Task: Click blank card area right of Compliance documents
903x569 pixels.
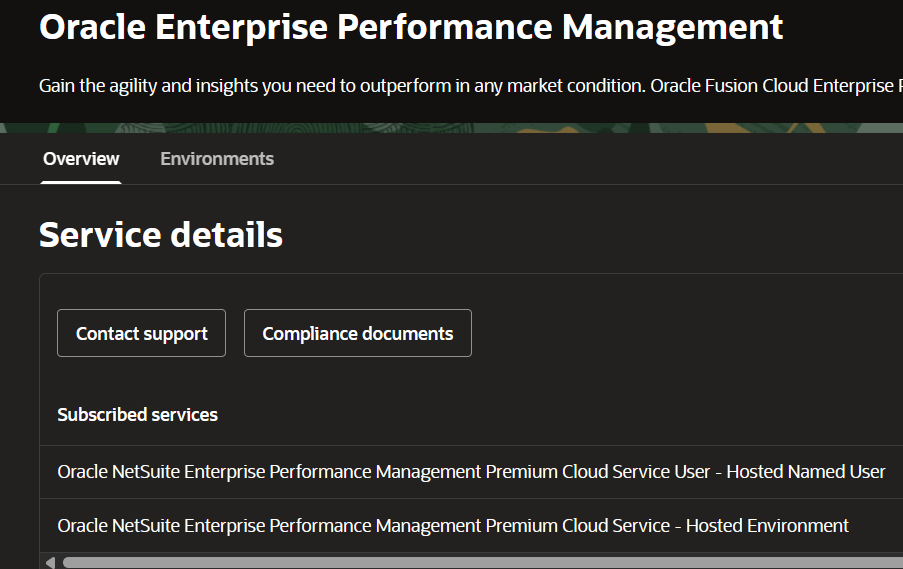Action: (680, 333)
